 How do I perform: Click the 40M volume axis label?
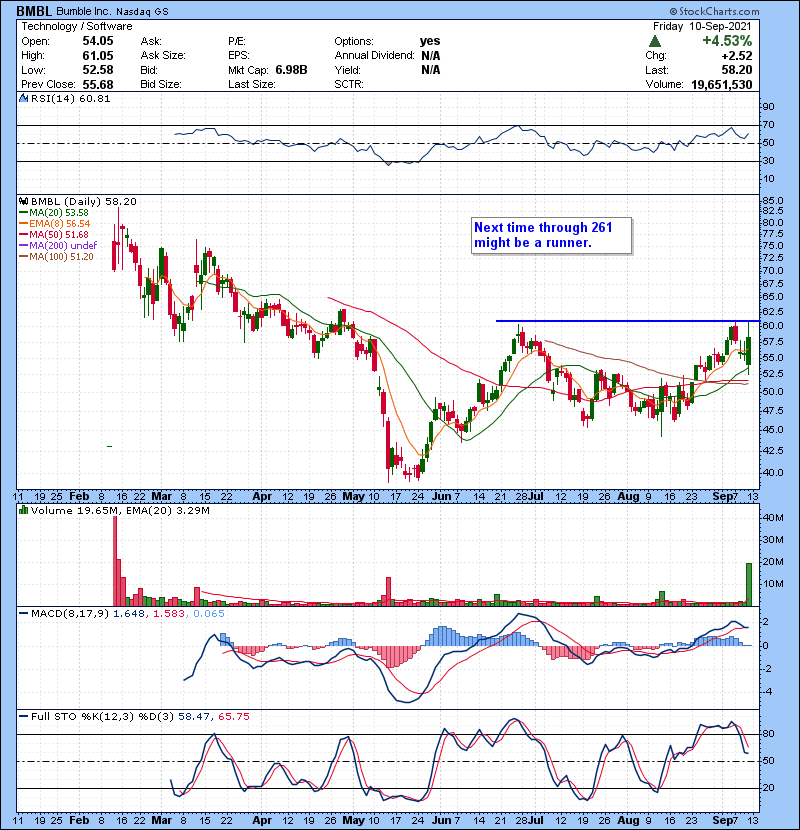coord(774,518)
